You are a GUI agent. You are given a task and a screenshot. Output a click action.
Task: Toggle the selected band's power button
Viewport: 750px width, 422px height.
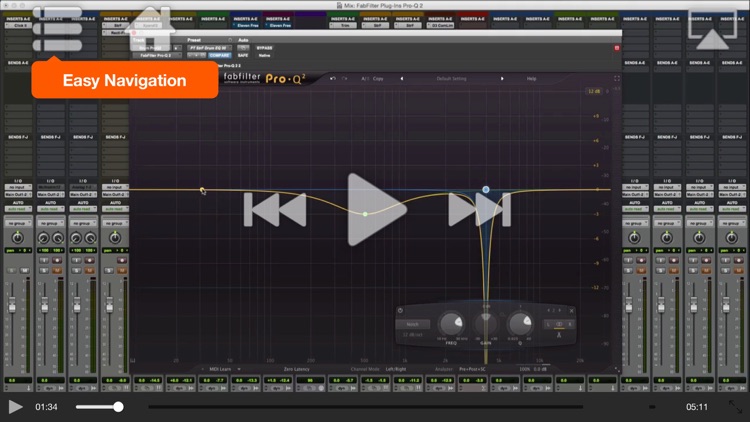(400, 311)
